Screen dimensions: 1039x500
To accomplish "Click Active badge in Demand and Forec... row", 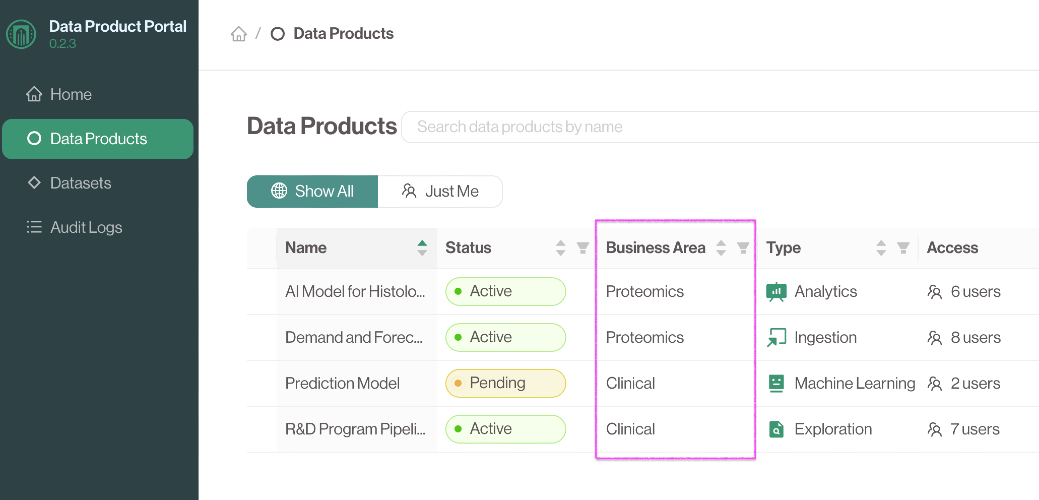I will point(506,337).
